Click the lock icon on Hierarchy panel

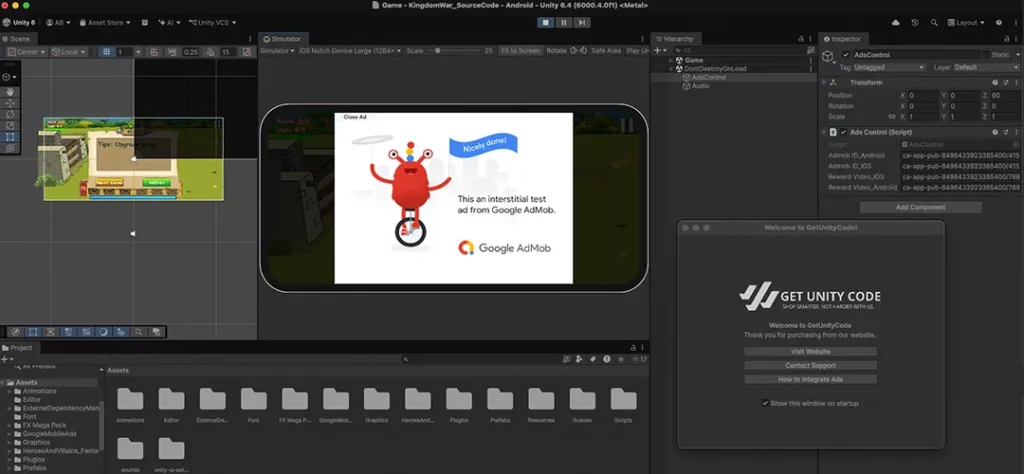[x=801, y=39]
